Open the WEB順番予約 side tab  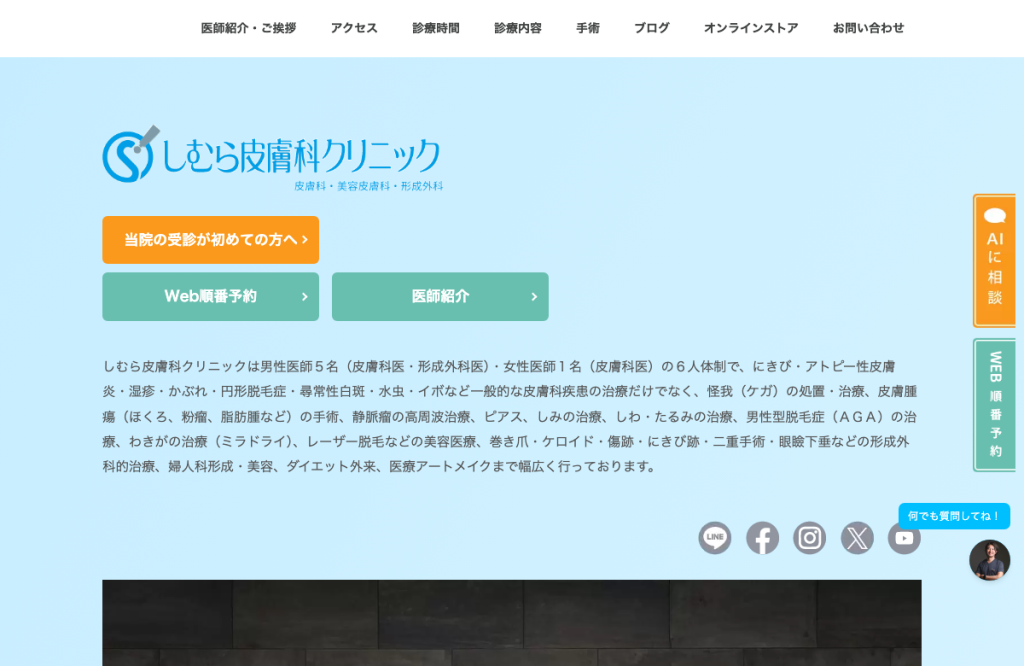[x=995, y=405]
